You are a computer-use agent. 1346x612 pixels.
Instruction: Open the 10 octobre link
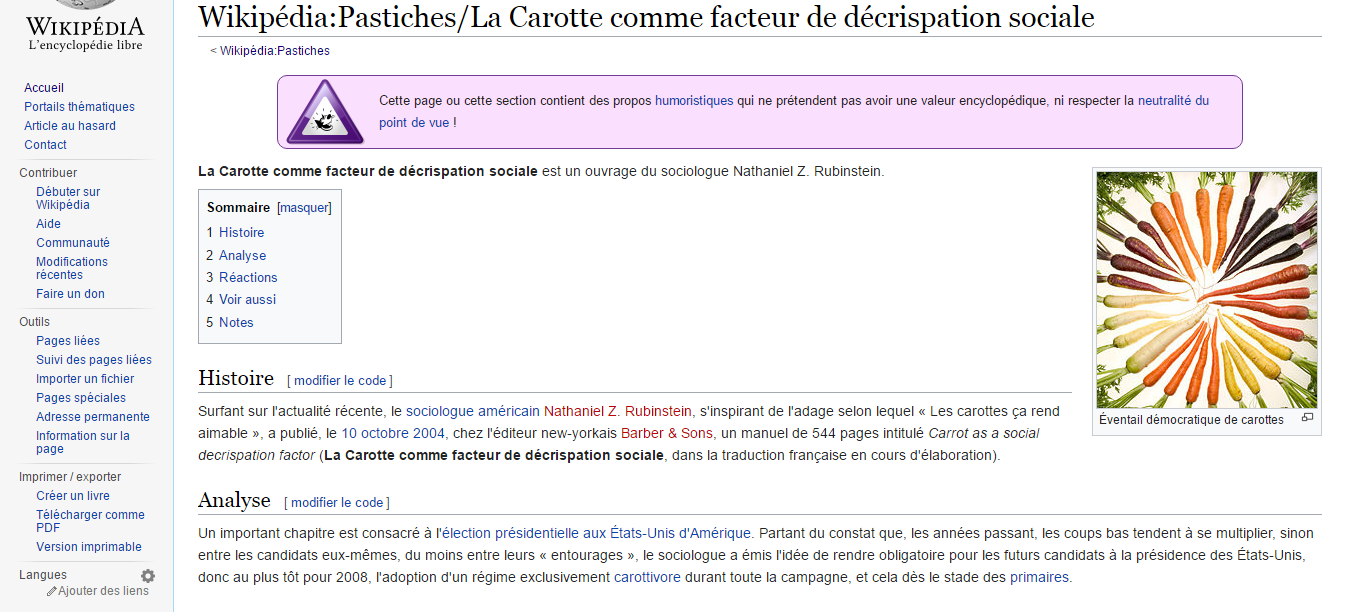375,433
